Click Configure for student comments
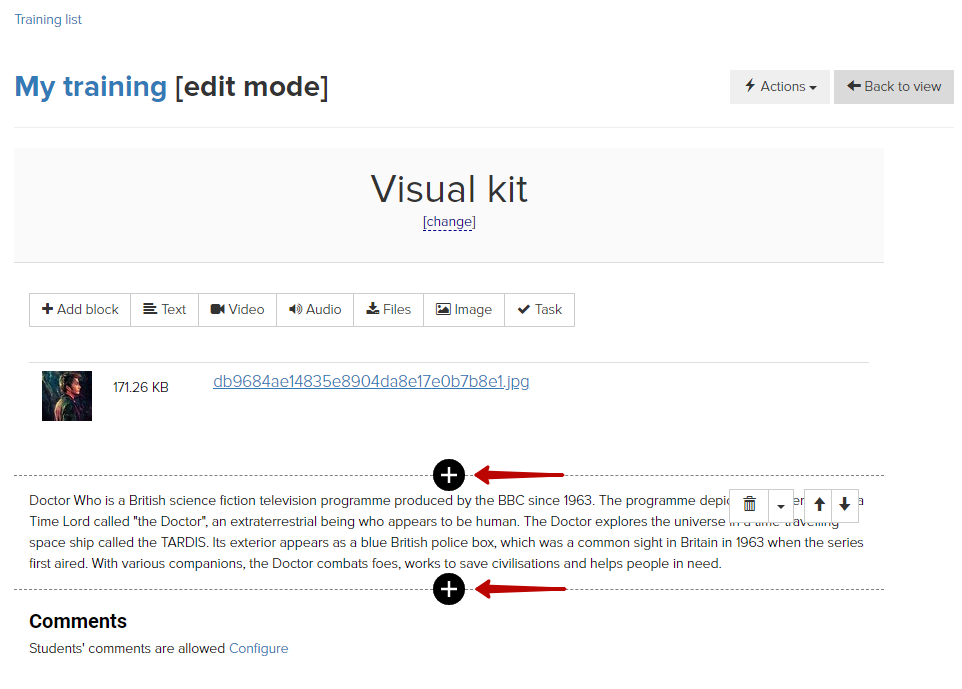This screenshot has width=962, height=689. [258, 649]
